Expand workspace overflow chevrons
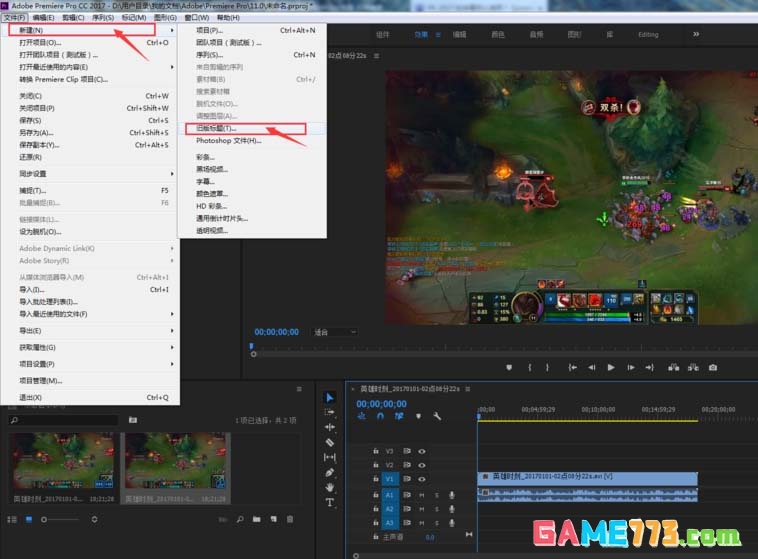 pyautogui.click(x=696, y=34)
